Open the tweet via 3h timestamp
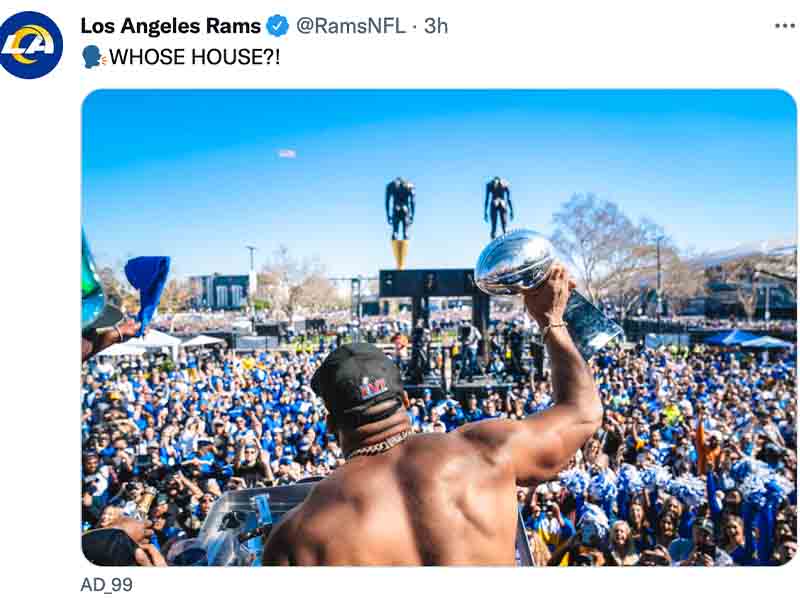This screenshot has height=600, width=800. [x=436, y=26]
